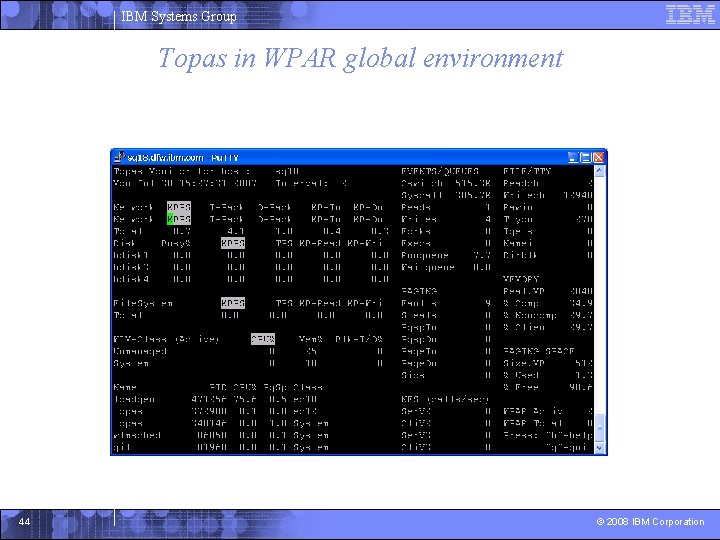The width and height of the screenshot is (720, 540).
Task: Click slide number 44
Action: pos(24,522)
